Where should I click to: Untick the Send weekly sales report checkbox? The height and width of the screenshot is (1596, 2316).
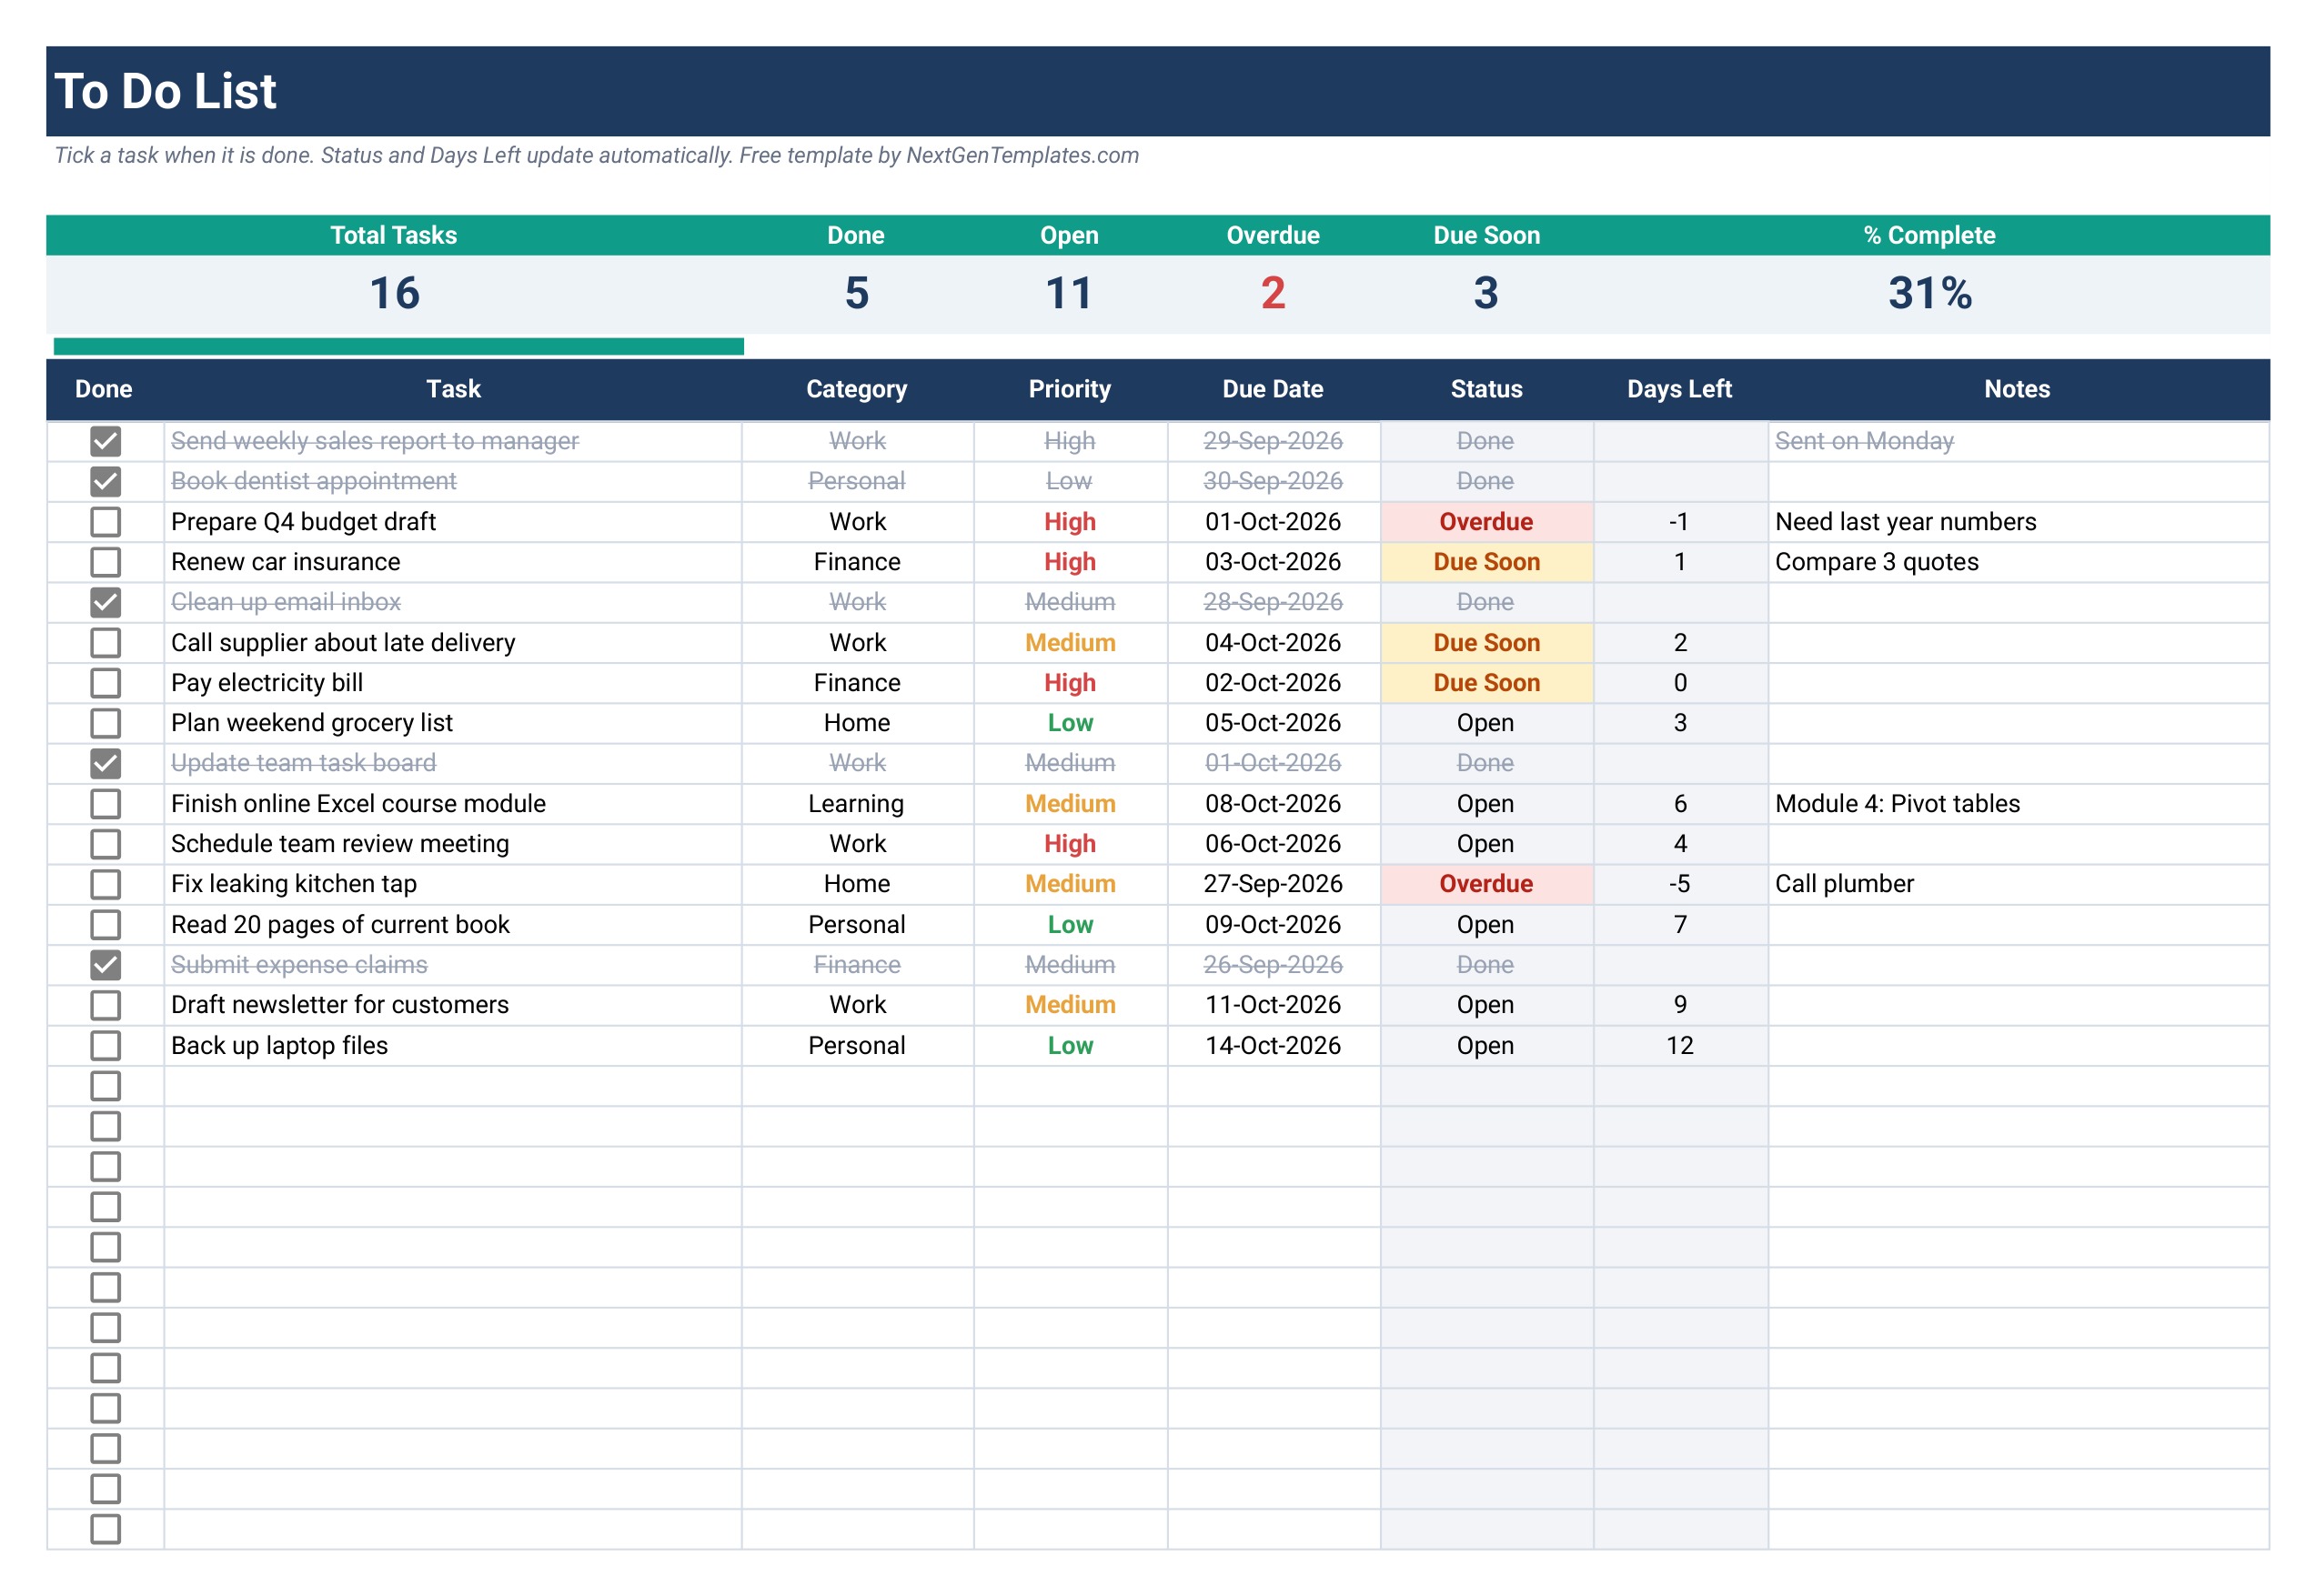pyautogui.click(x=105, y=441)
